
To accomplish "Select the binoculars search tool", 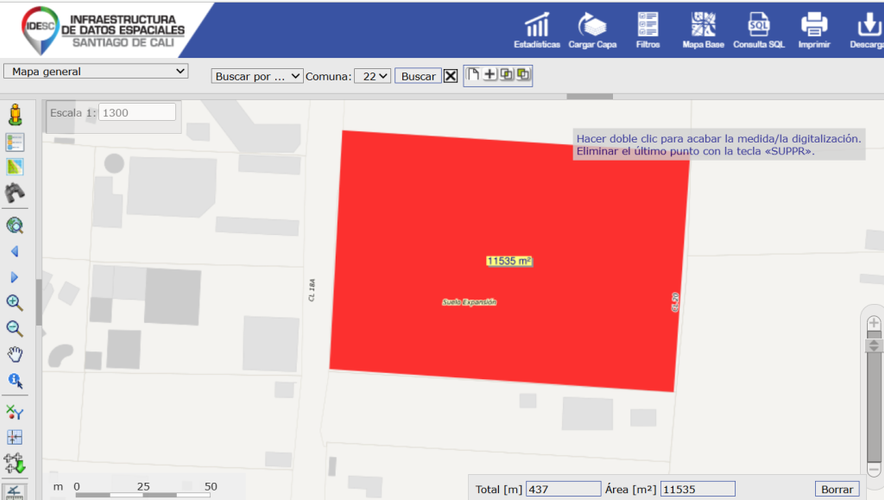I will [x=15, y=193].
